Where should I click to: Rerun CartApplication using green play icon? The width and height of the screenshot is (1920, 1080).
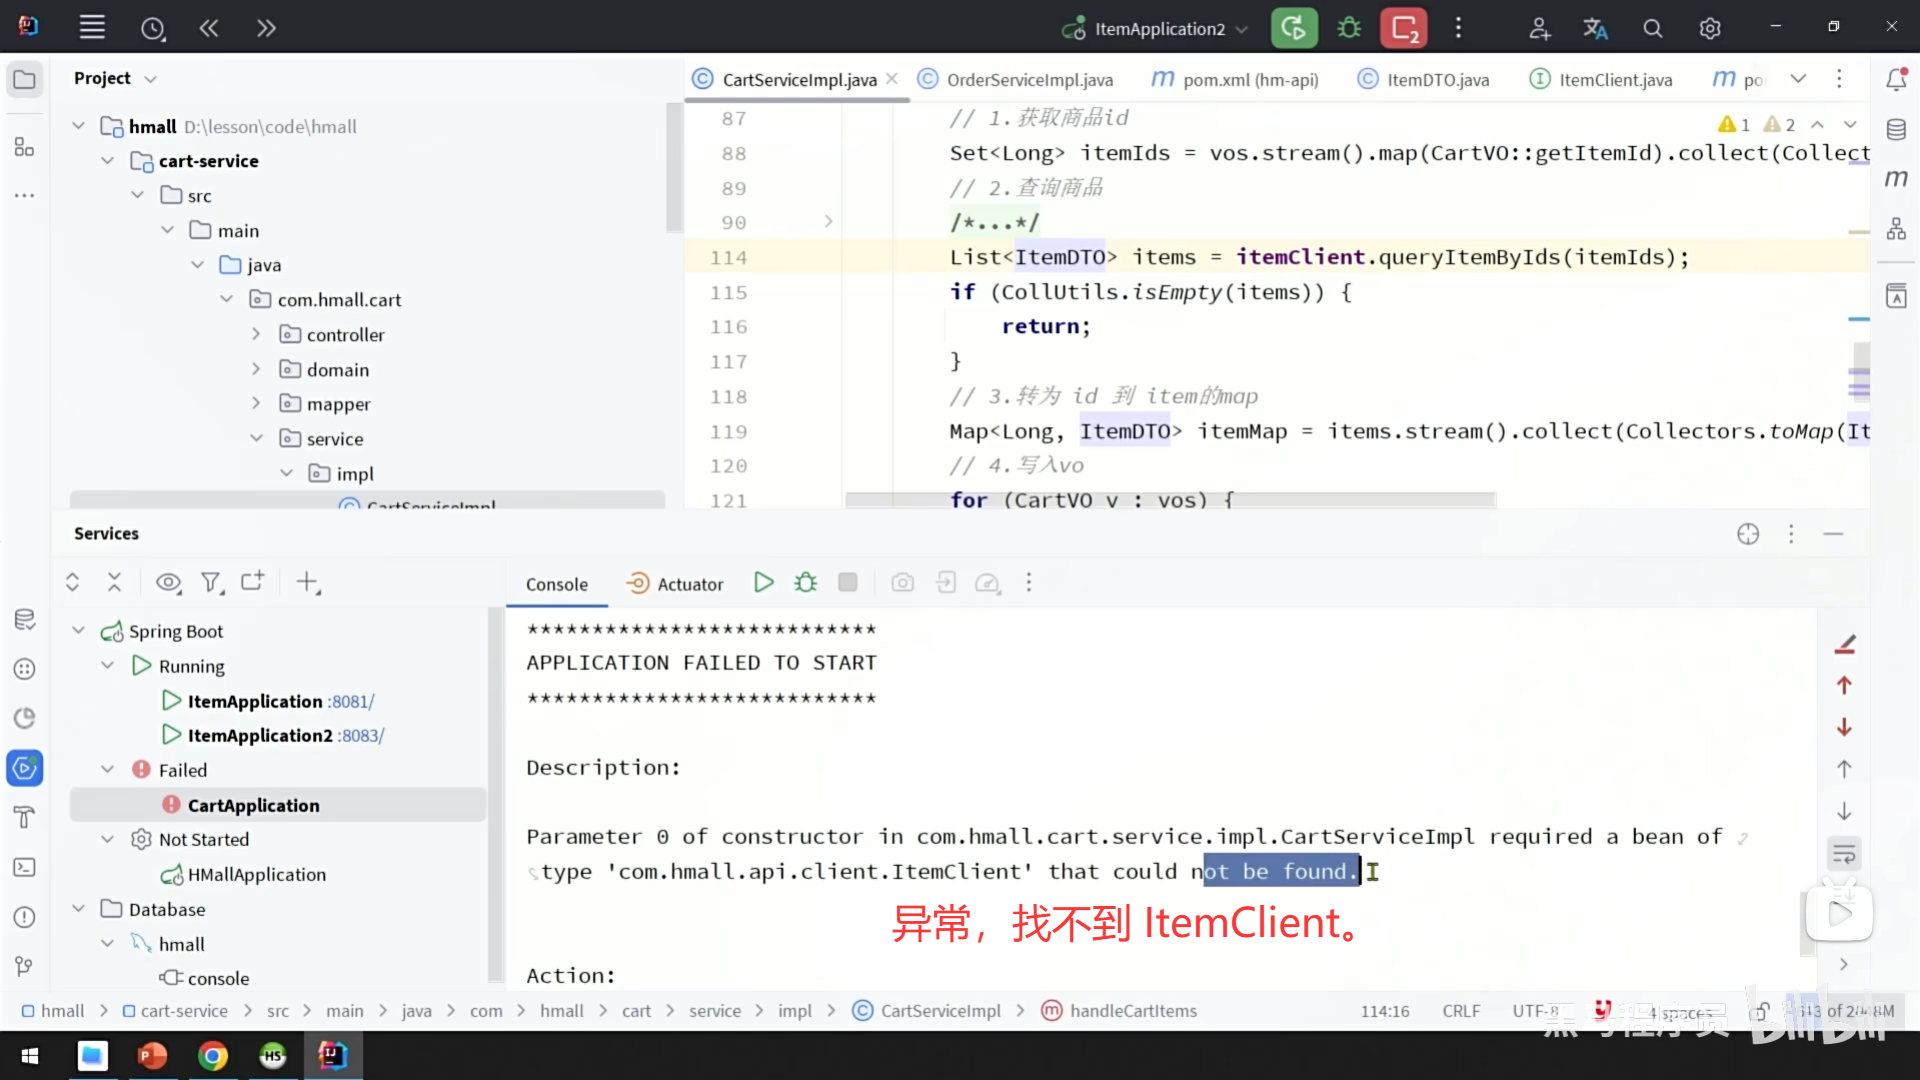[763, 583]
